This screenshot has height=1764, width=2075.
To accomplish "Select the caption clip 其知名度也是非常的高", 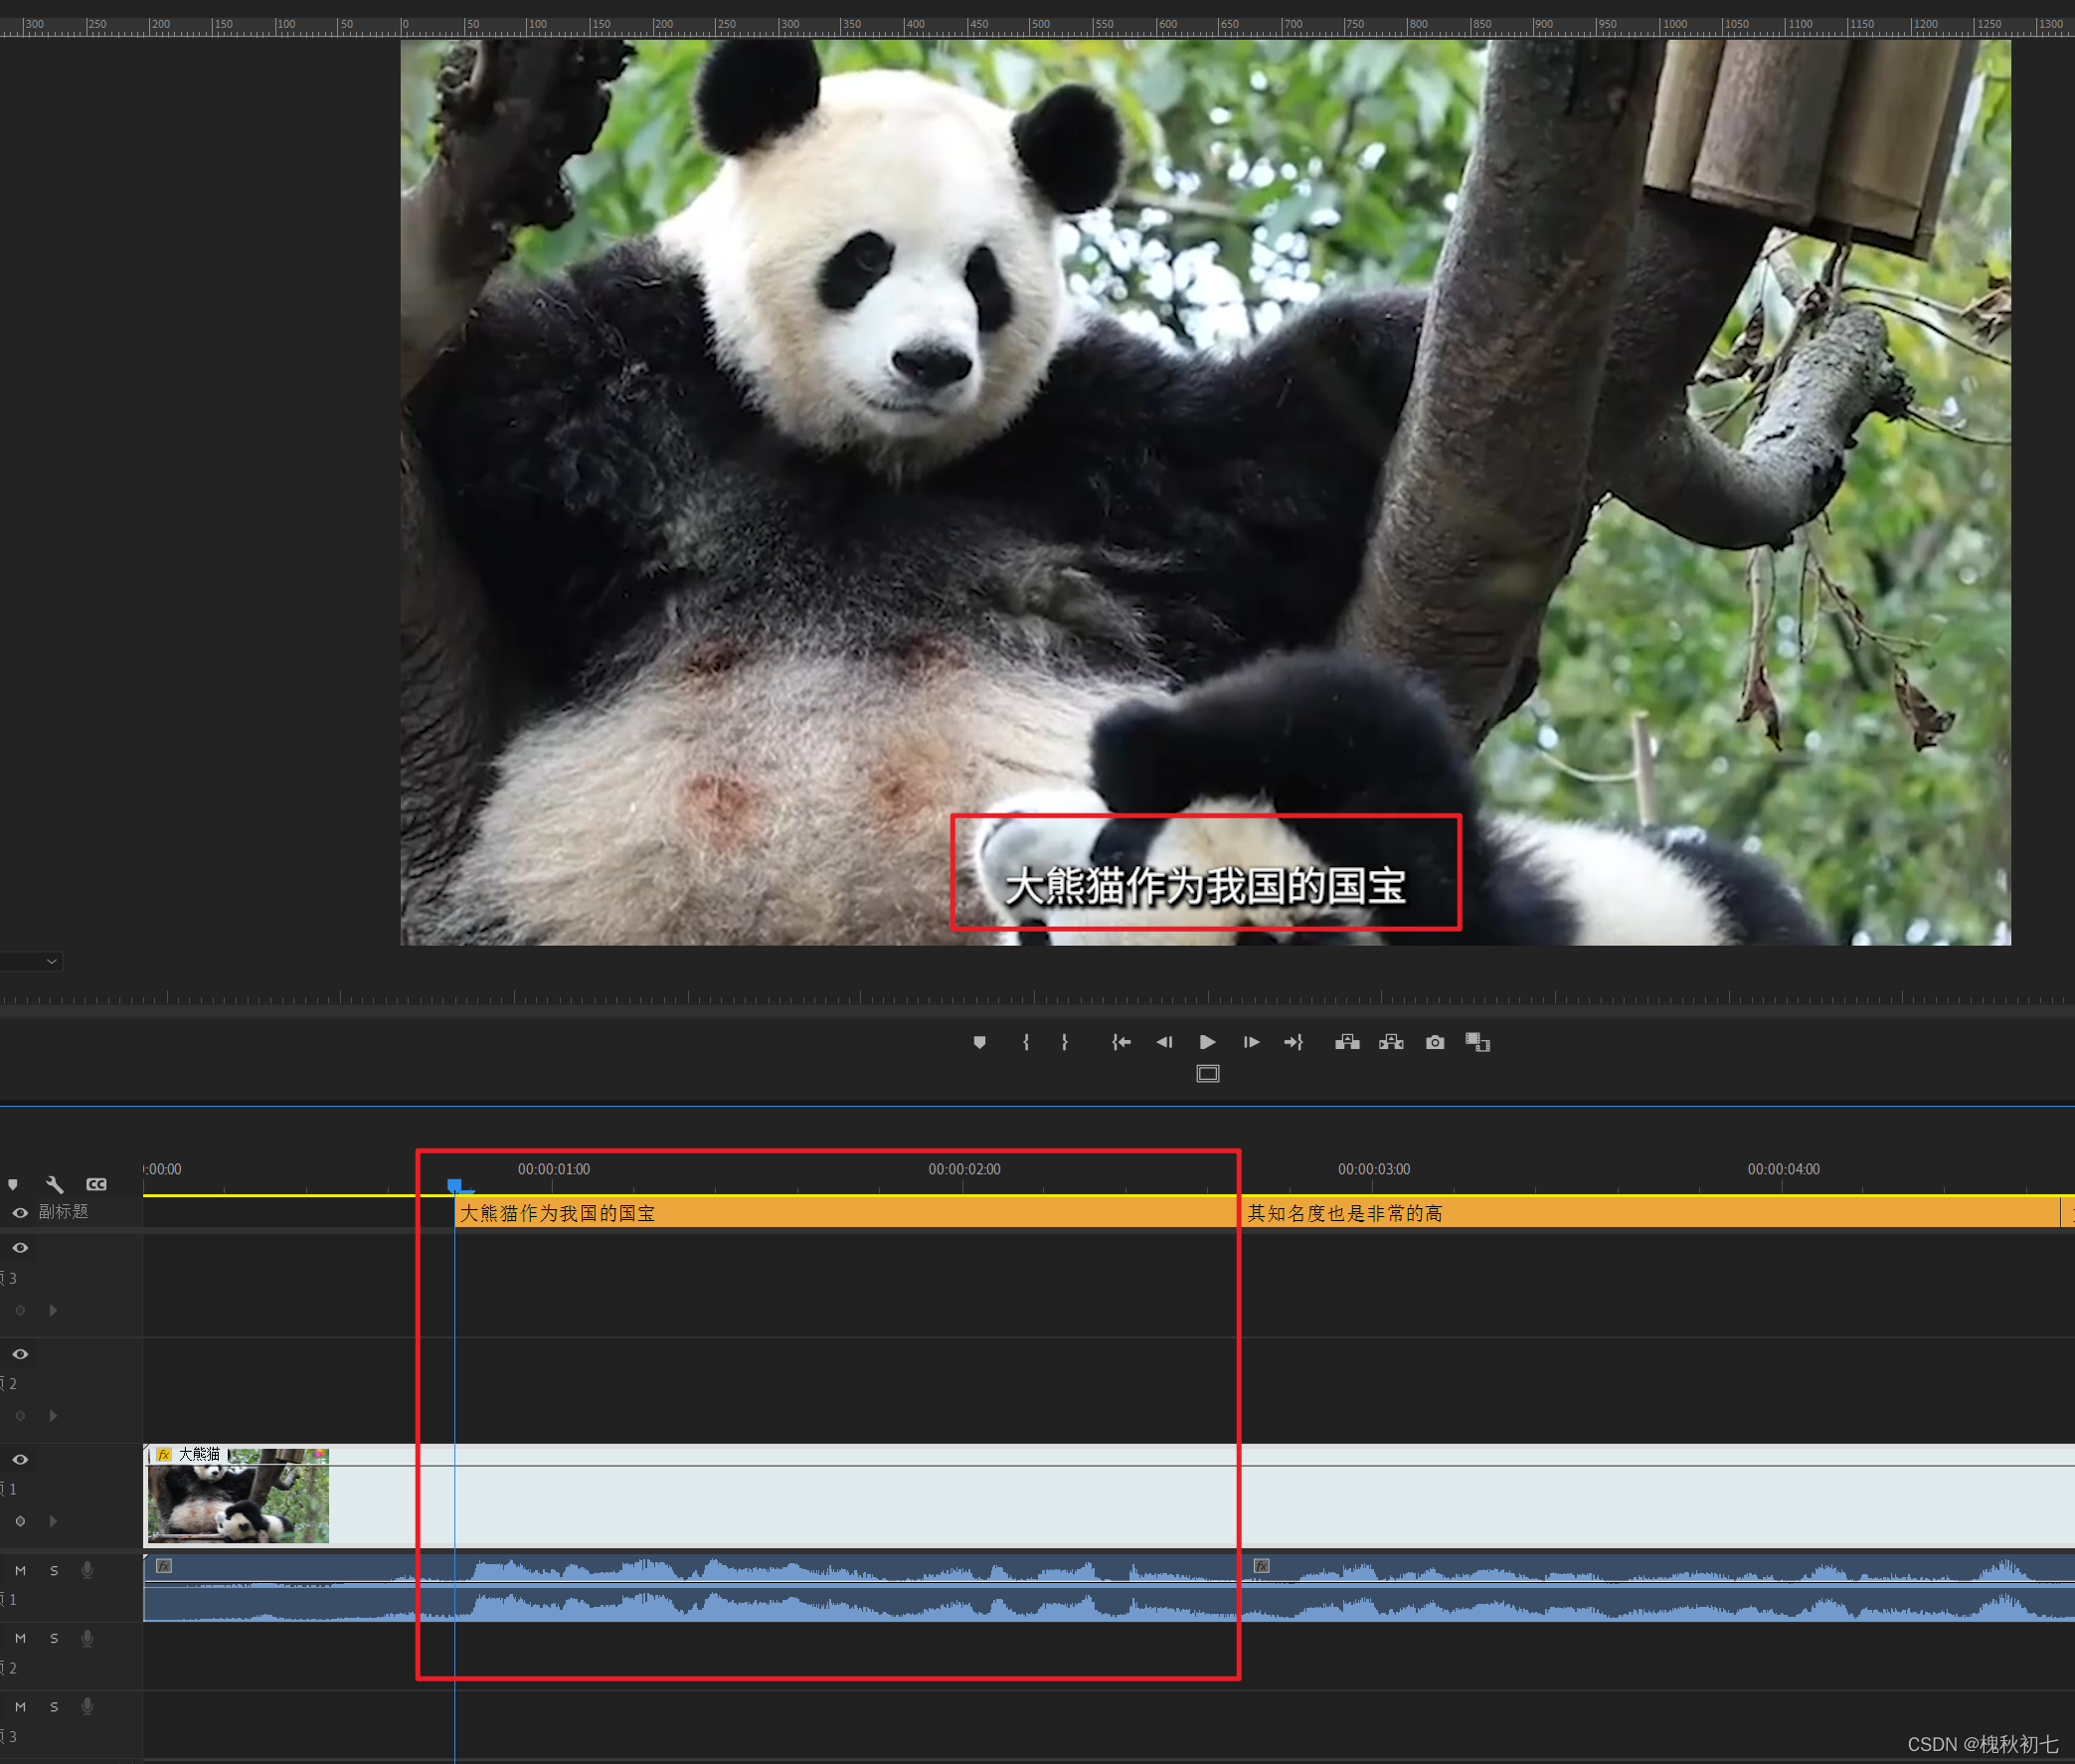I will pyautogui.click(x=1344, y=1213).
